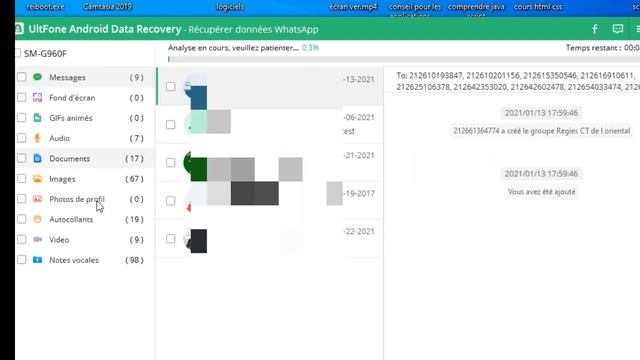Click the Video camera icon
Viewport: 640px width, 360px height.
[x=38, y=240]
